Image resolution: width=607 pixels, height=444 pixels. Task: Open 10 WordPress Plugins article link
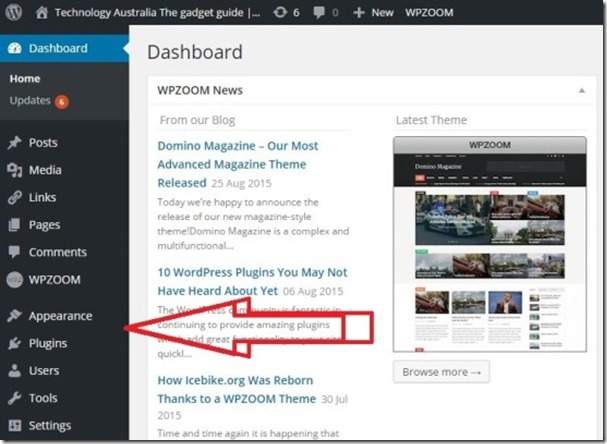(x=252, y=281)
